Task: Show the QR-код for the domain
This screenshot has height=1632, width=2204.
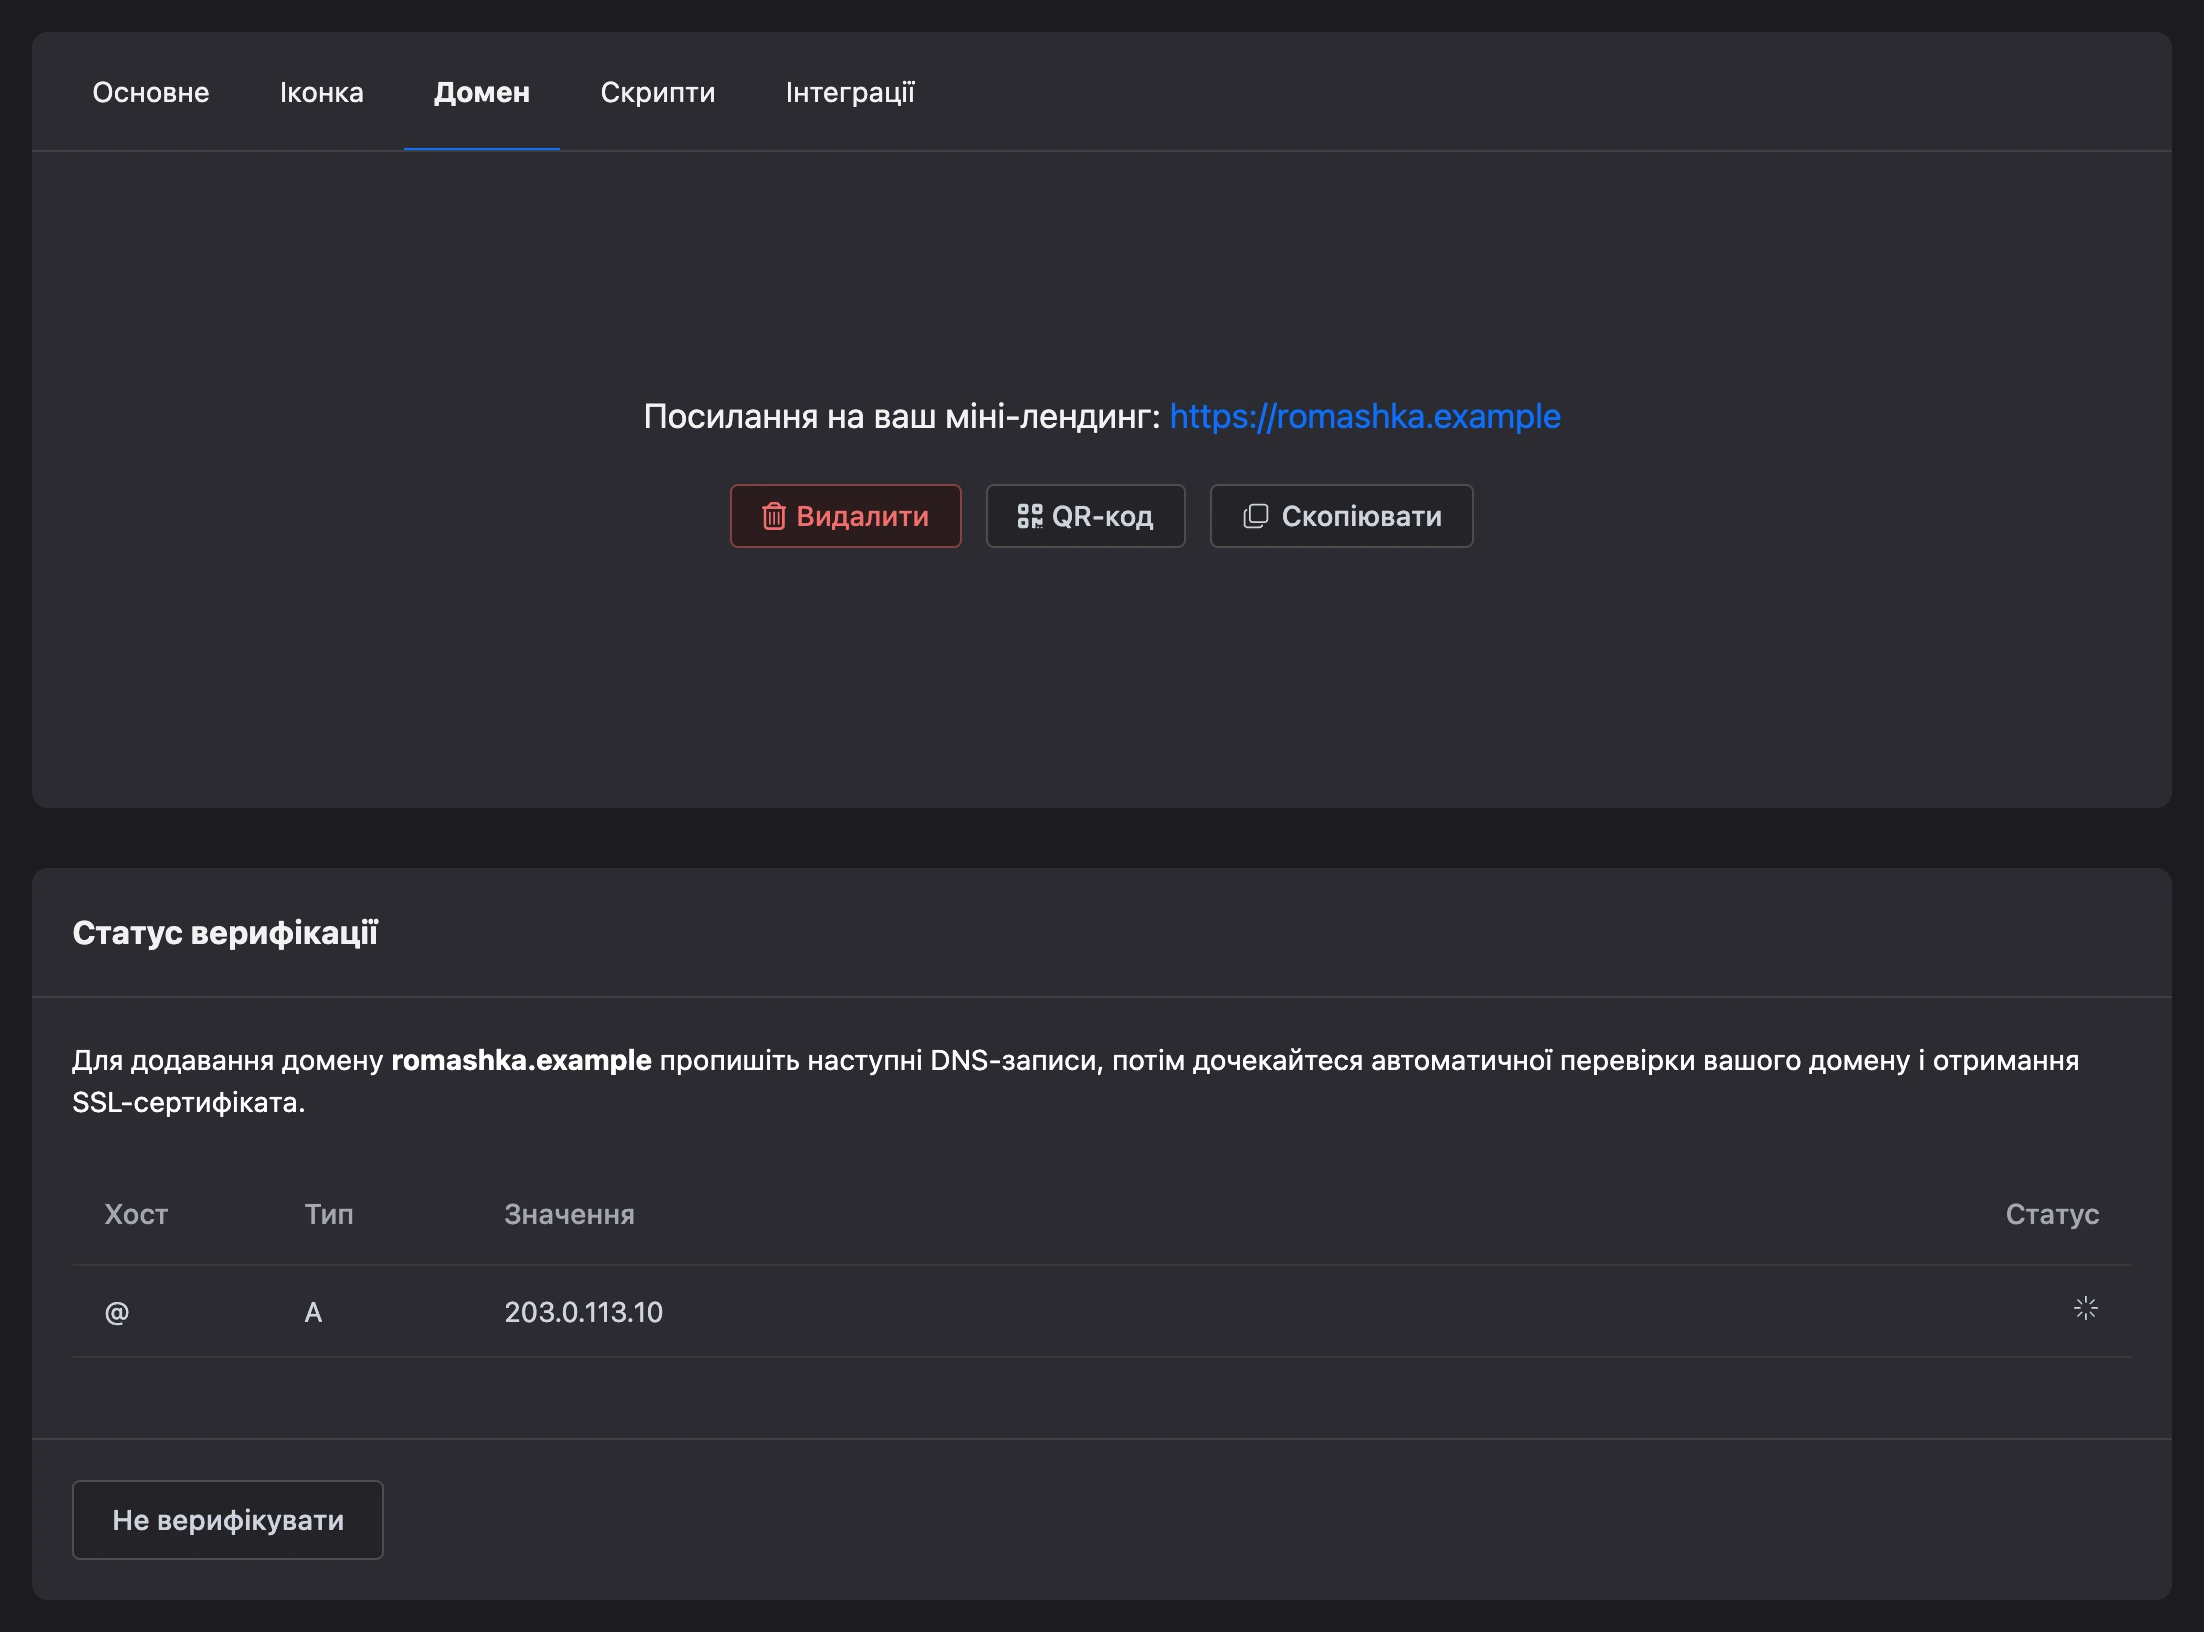Action: coord(1086,516)
